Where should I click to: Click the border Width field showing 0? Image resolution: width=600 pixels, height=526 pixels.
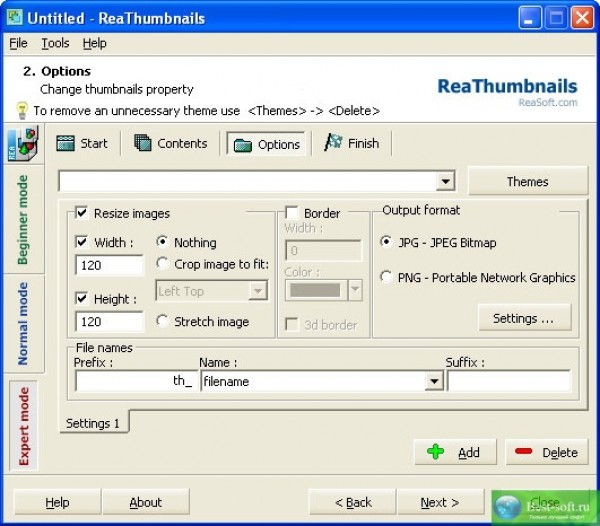[x=323, y=251]
